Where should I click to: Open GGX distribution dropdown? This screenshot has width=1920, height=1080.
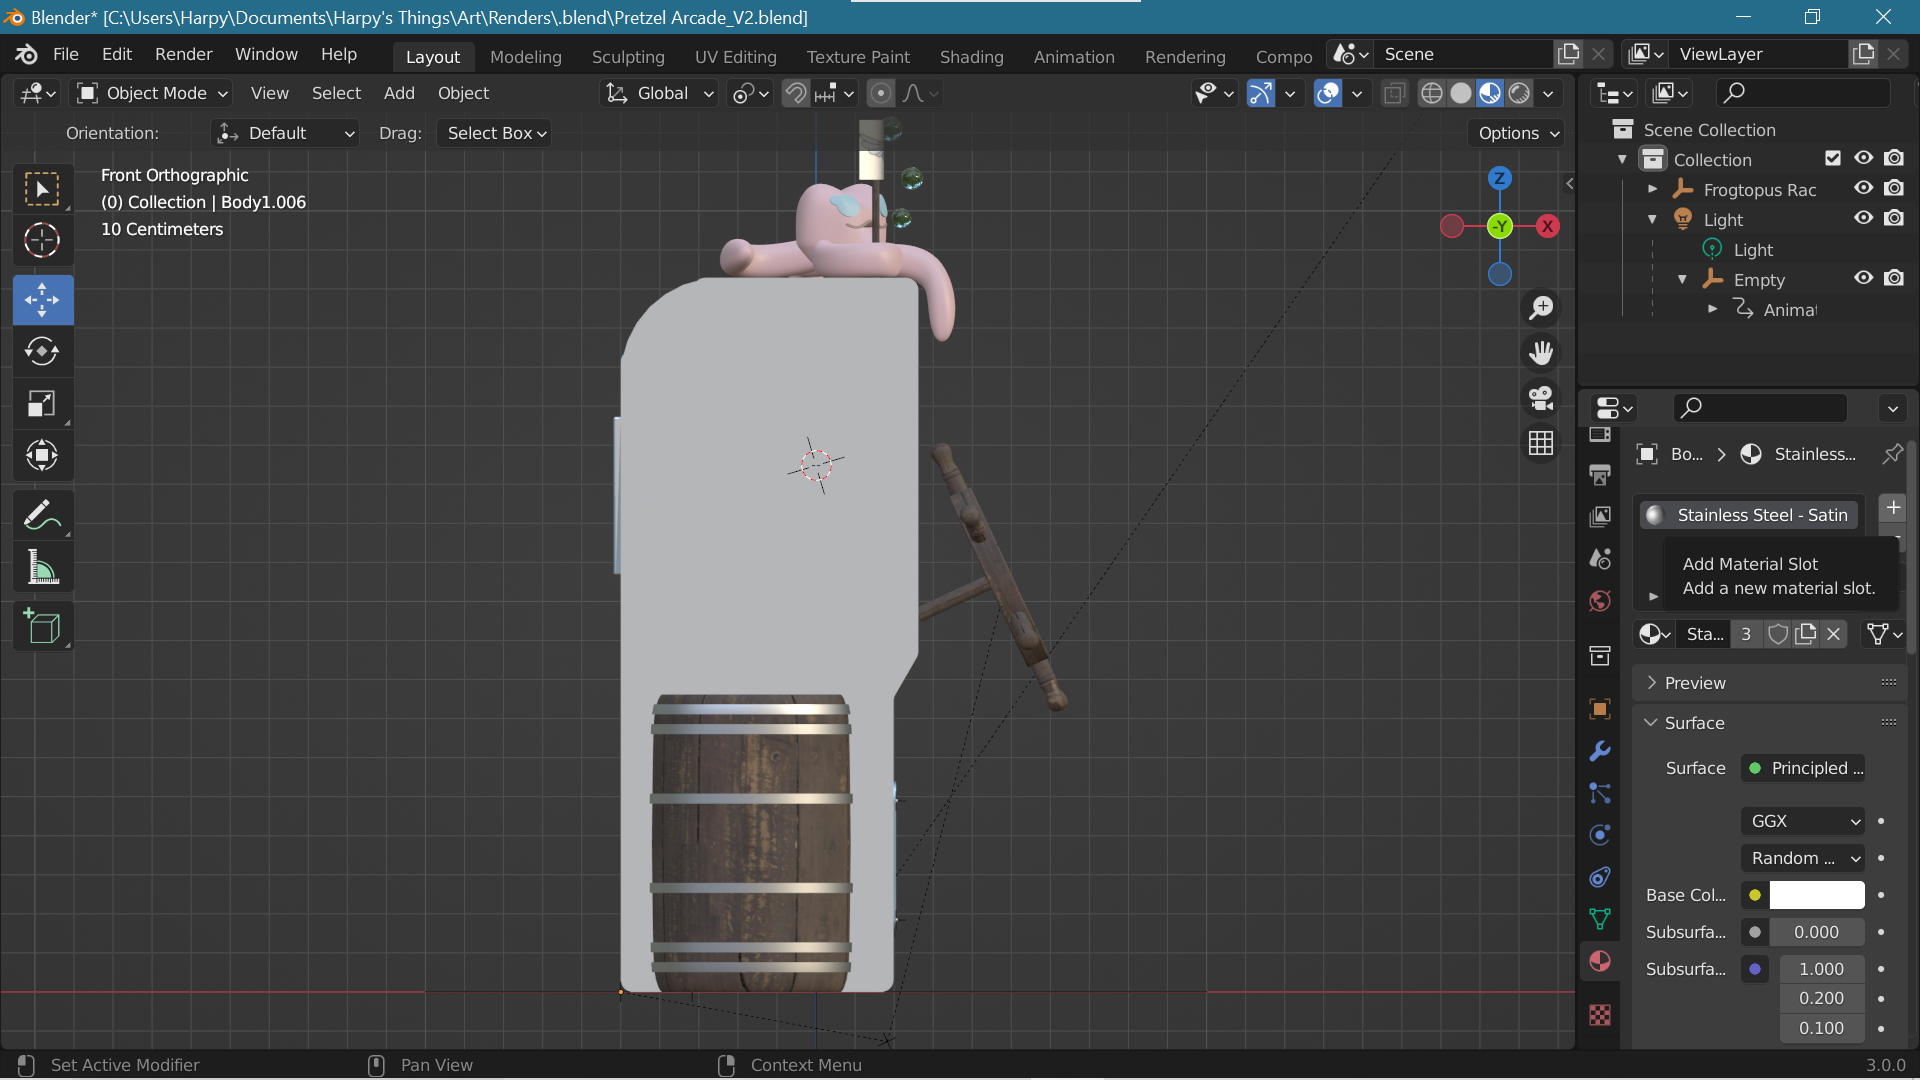1803,821
